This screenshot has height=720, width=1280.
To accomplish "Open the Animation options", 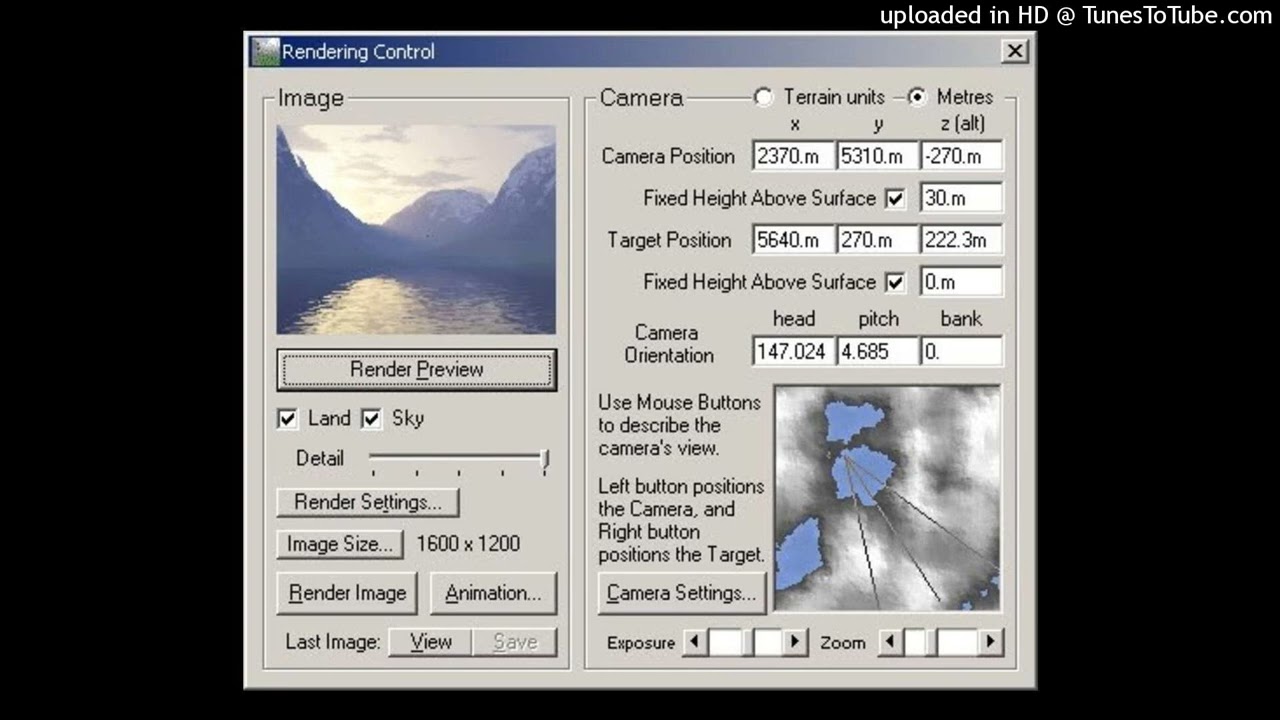I will coord(493,593).
